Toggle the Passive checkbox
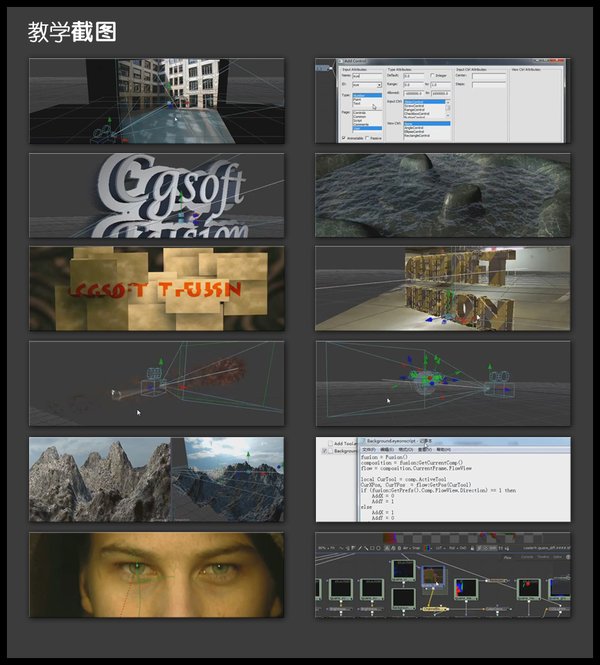This screenshot has height=665, width=600. tap(367, 138)
